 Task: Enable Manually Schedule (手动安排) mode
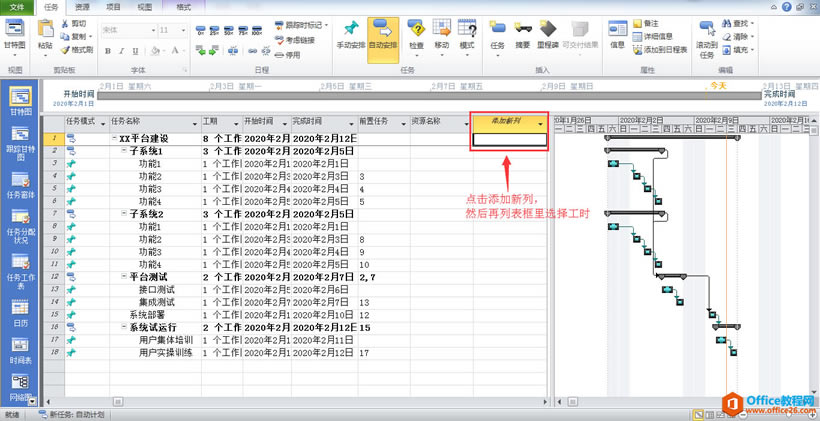coord(350,36)
